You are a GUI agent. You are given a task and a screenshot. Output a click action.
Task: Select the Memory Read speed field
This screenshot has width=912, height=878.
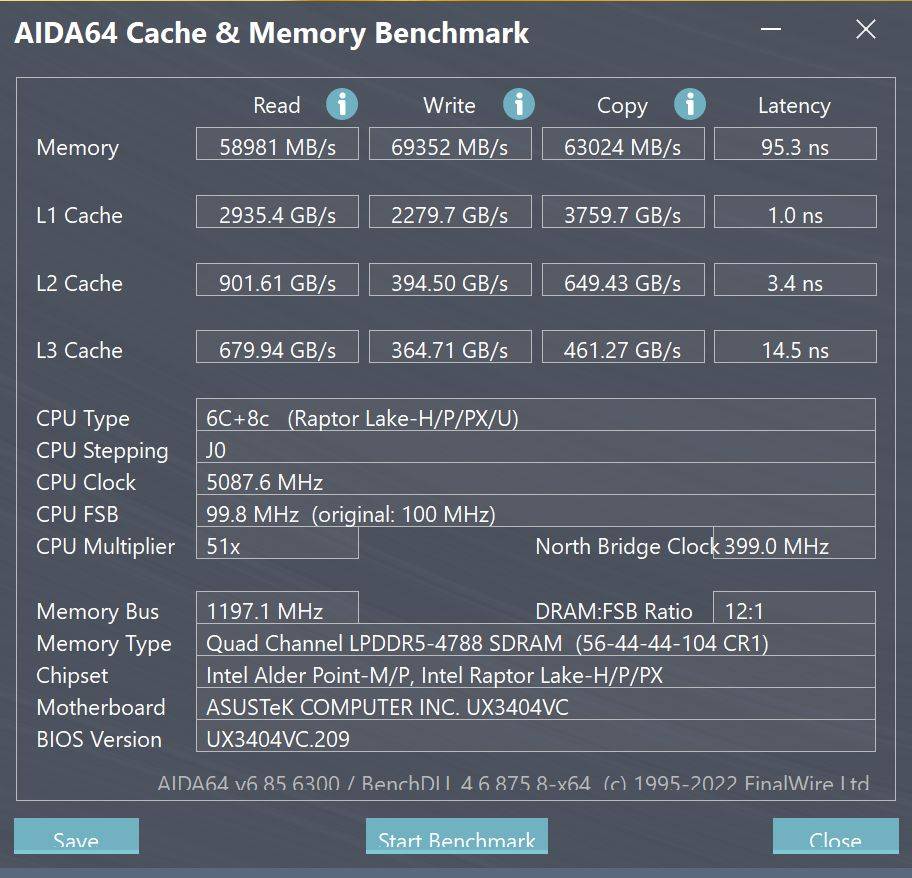(x=277, y=146)
